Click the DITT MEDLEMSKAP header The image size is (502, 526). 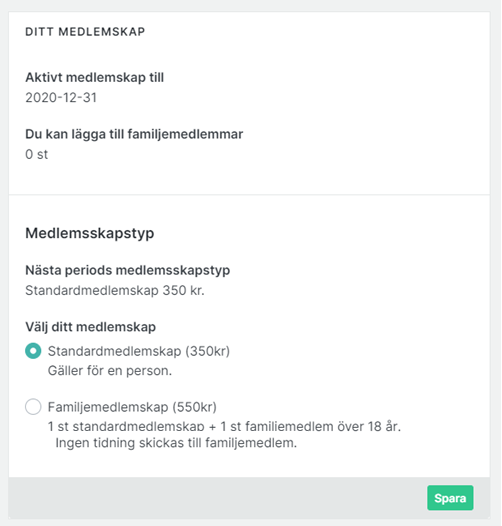(85, 32)
